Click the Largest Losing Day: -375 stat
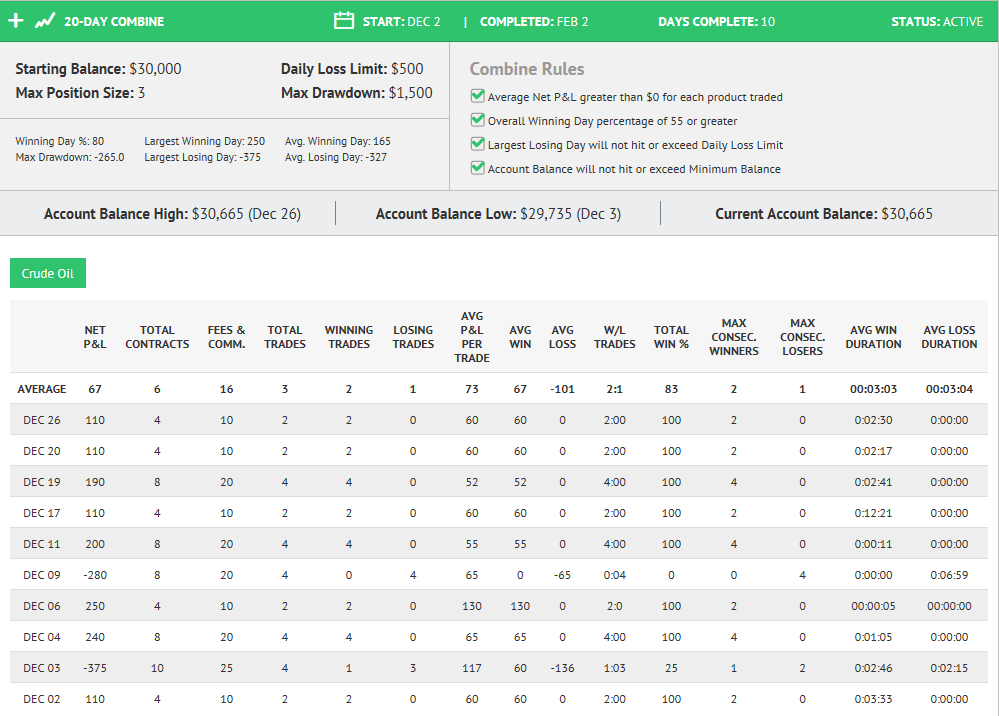Screen dimensions: 999x716 (203, 157)
